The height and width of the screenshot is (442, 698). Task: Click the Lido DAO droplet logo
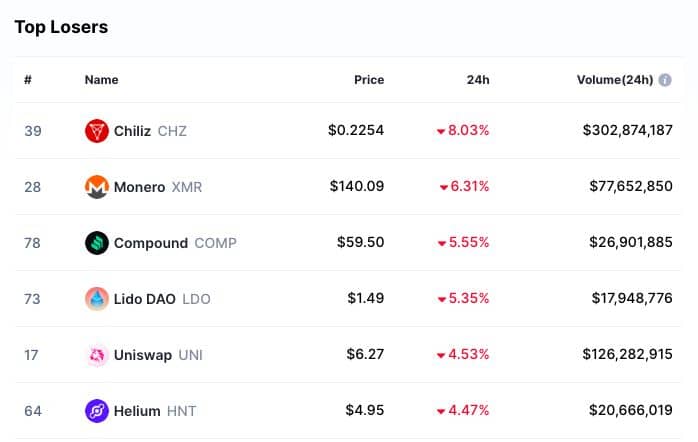pyautogui.click(x=97, y=299)
